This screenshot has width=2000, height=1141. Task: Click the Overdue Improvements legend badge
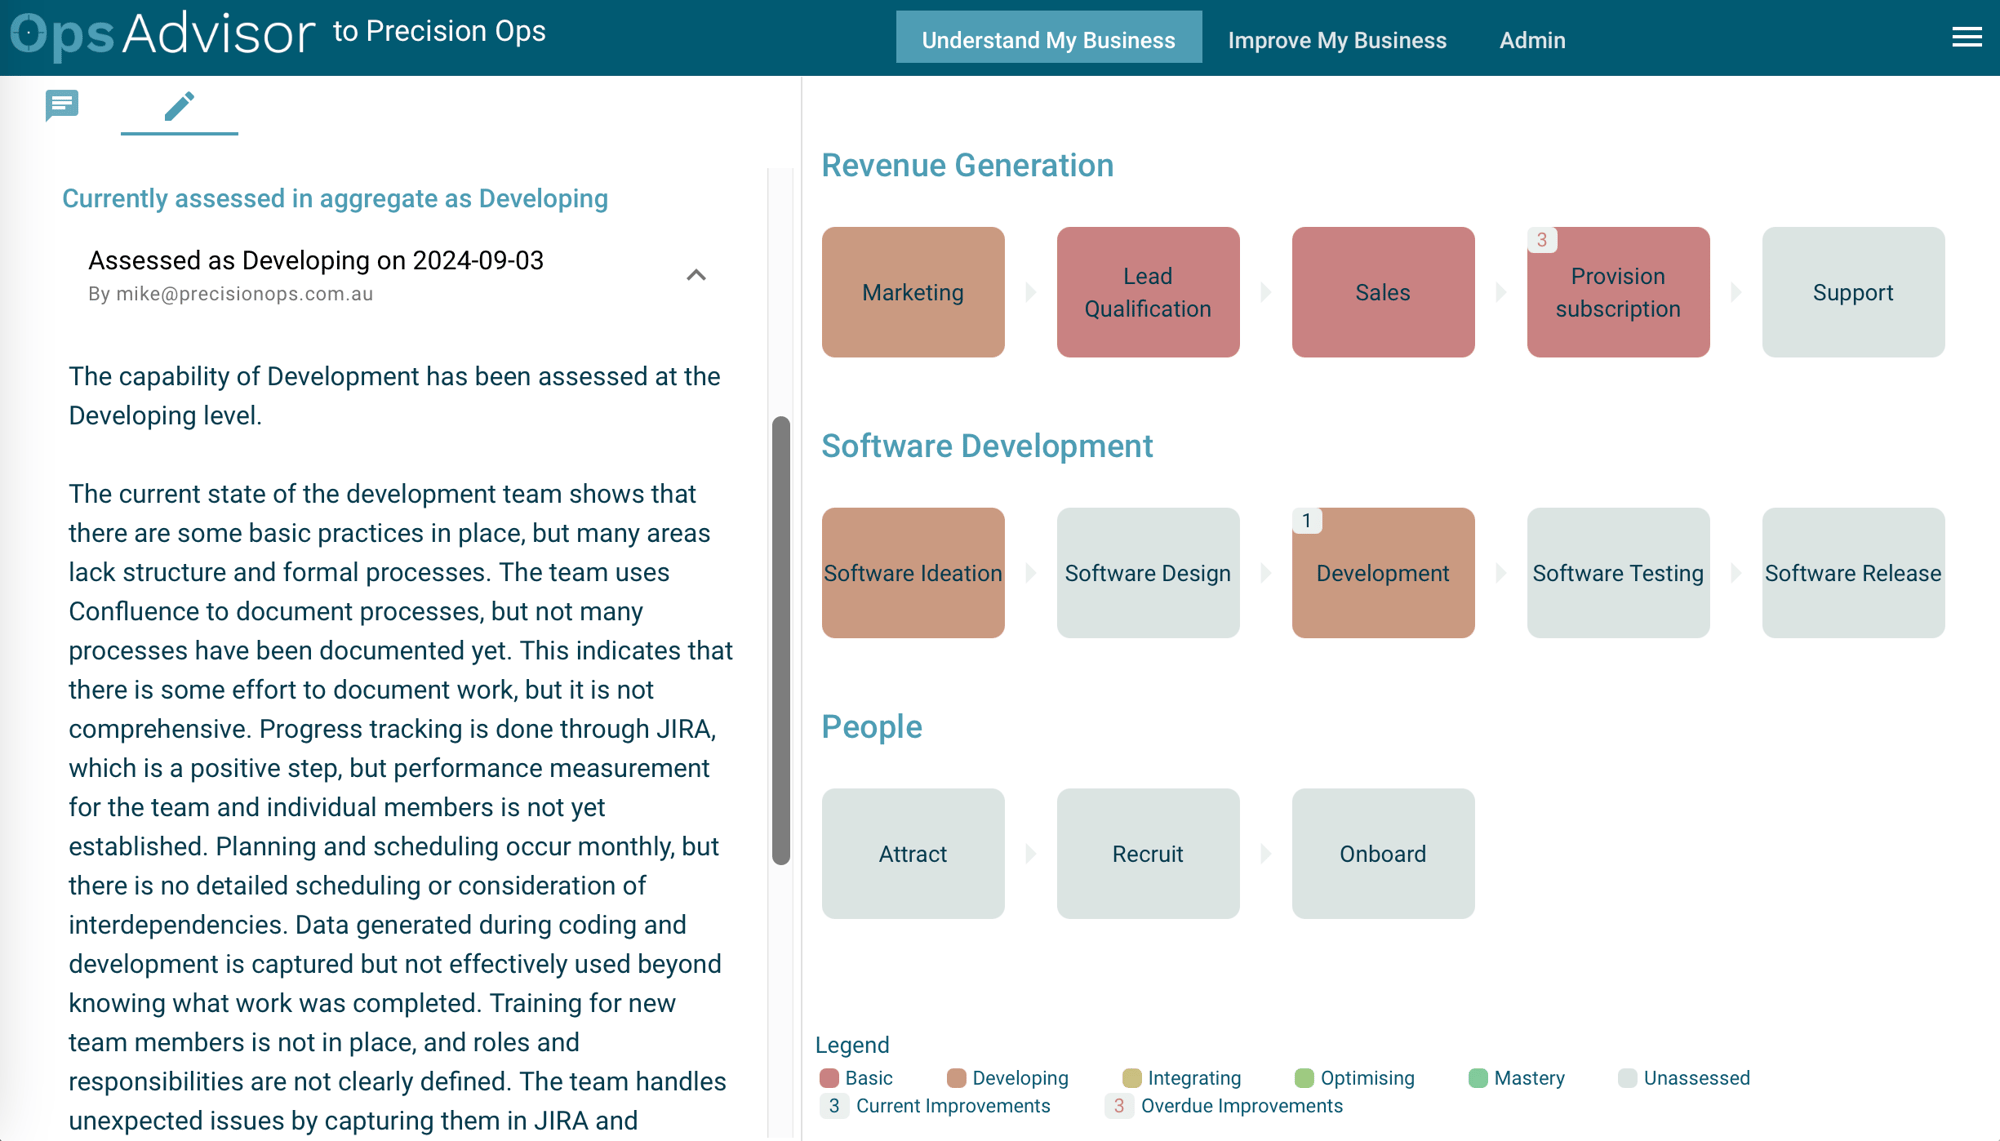tap(1119, 1106)
